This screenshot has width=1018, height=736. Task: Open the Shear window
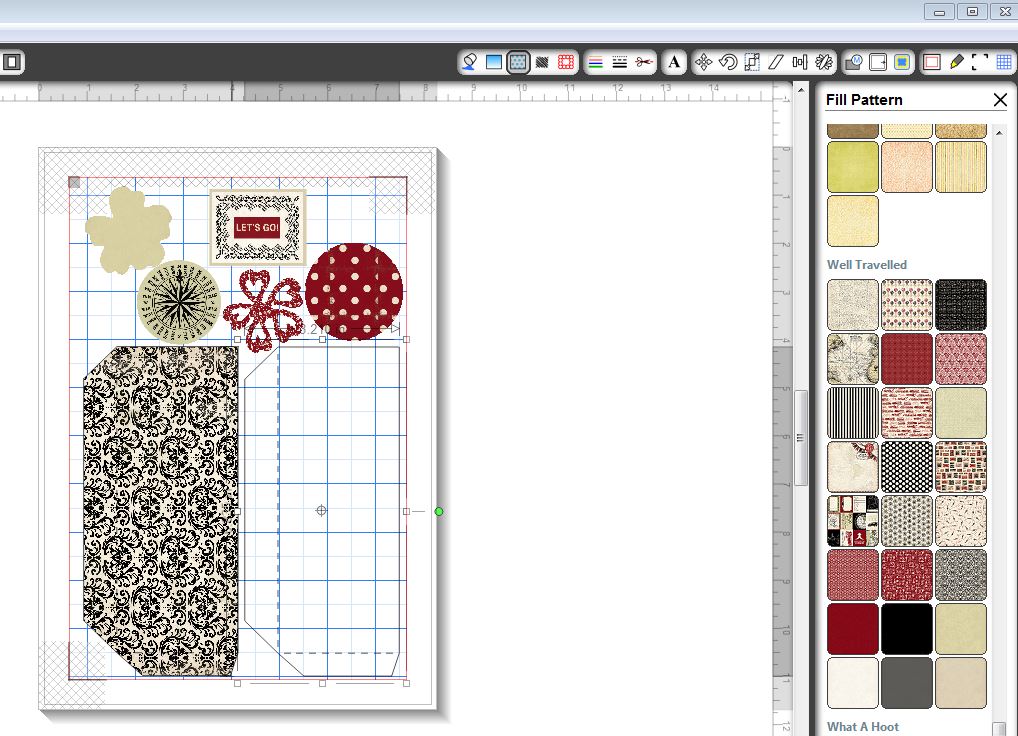776,62
